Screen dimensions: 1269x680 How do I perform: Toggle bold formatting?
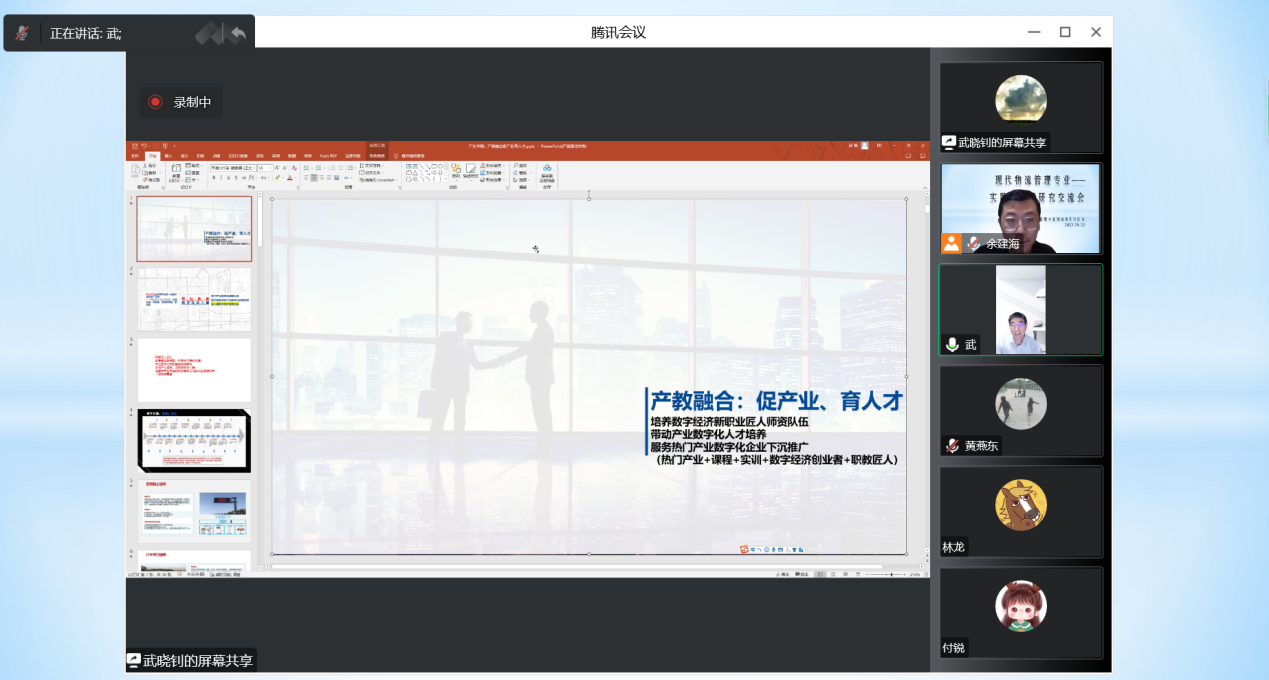(214, 178)
